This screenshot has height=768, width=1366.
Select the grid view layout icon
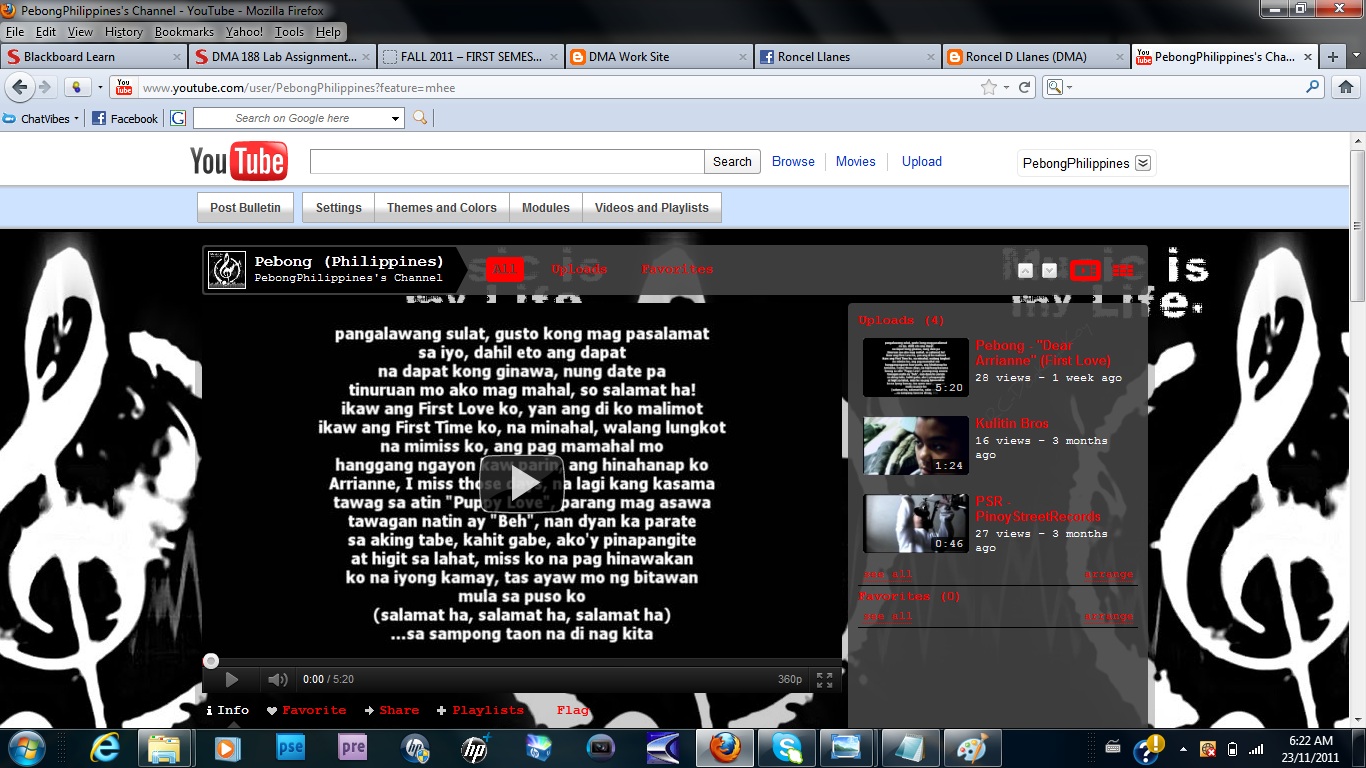coord(1123,270)
